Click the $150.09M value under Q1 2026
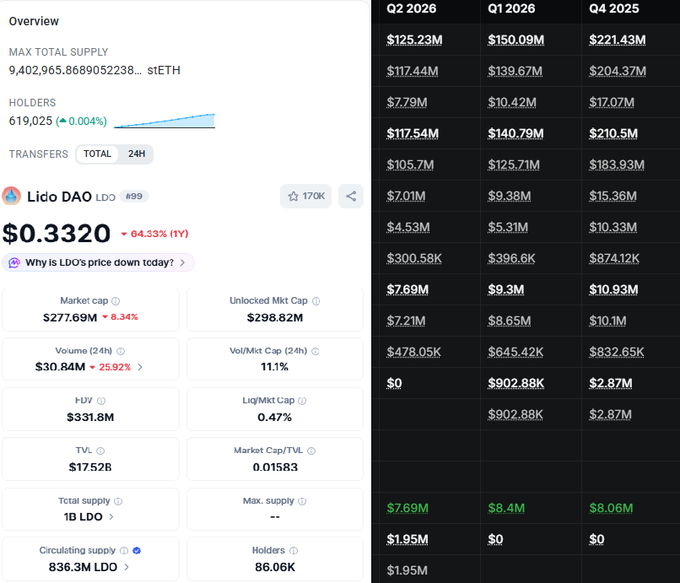Viewport: 680px width, 583px height. [516, 40]
